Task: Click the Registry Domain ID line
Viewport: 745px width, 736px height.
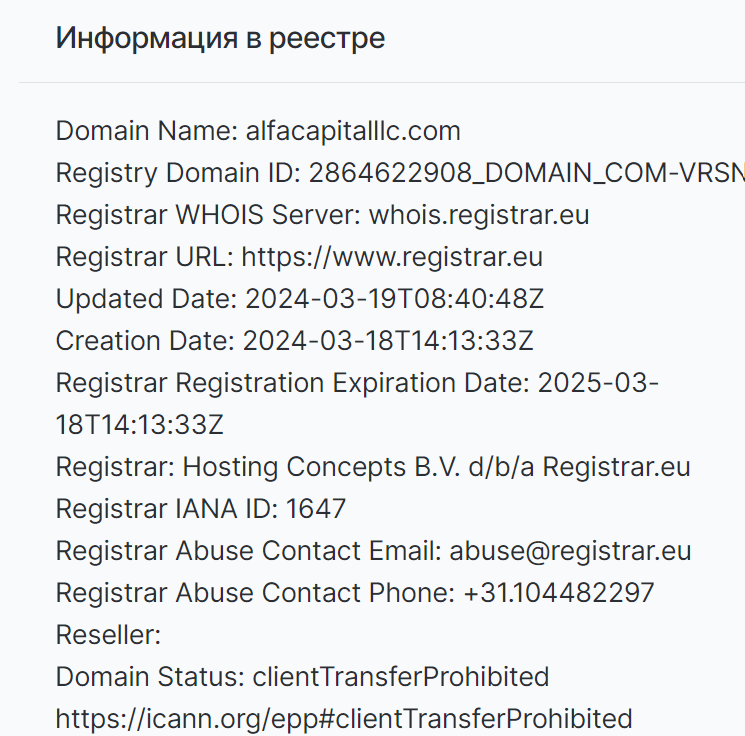Action: (400, 172)
